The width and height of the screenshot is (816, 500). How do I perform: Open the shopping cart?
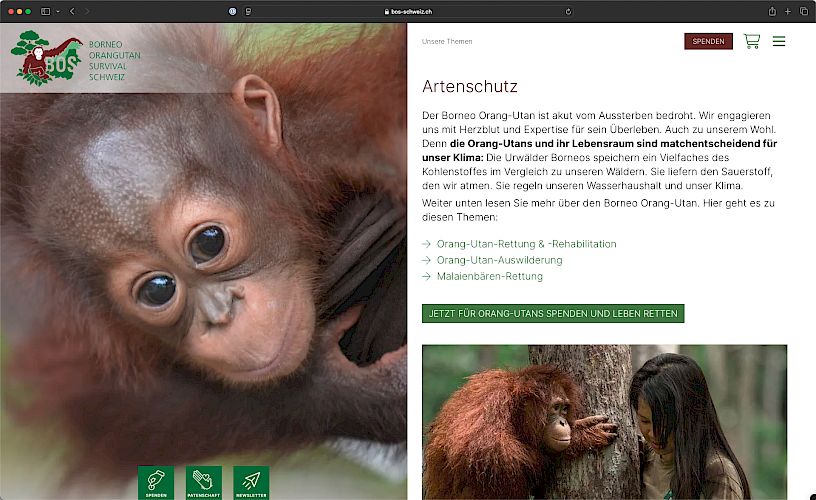click(751, 41)
